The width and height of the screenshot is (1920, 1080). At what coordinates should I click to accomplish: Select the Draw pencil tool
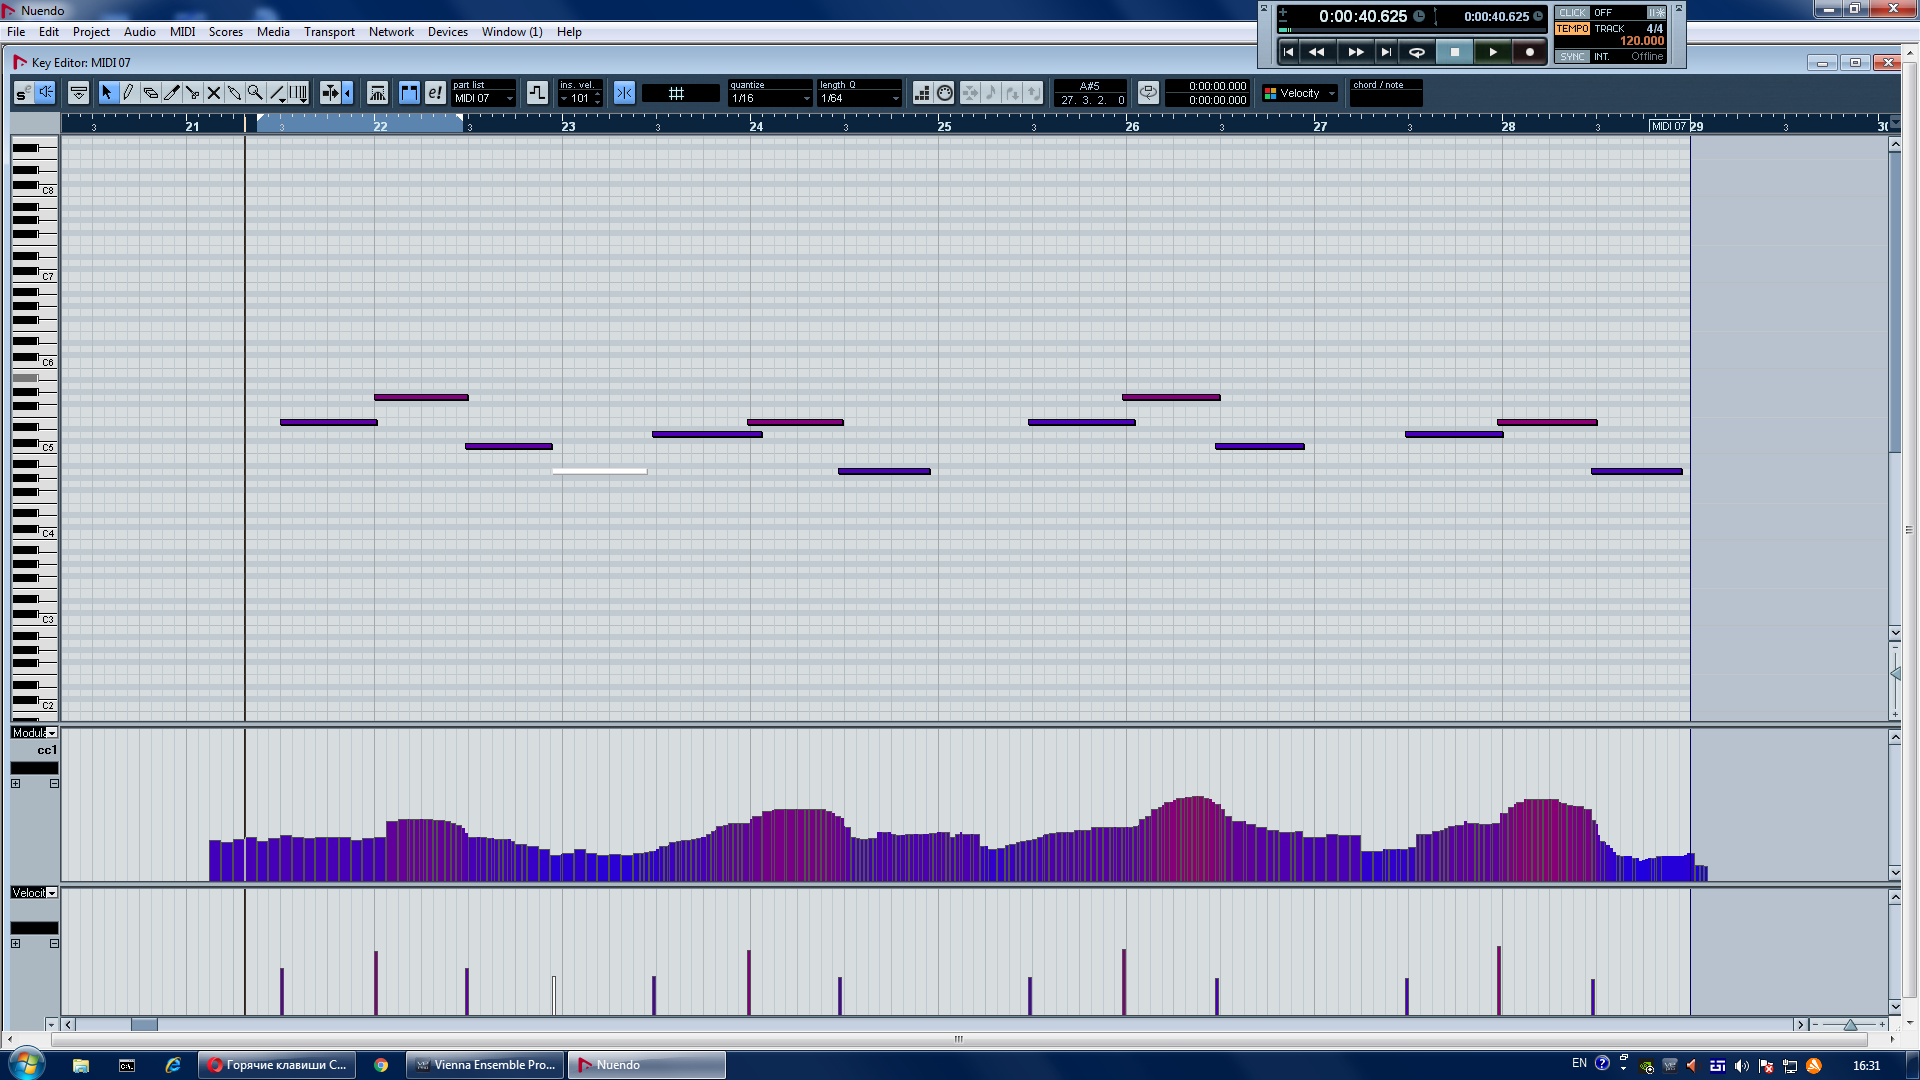pos(128,93)
